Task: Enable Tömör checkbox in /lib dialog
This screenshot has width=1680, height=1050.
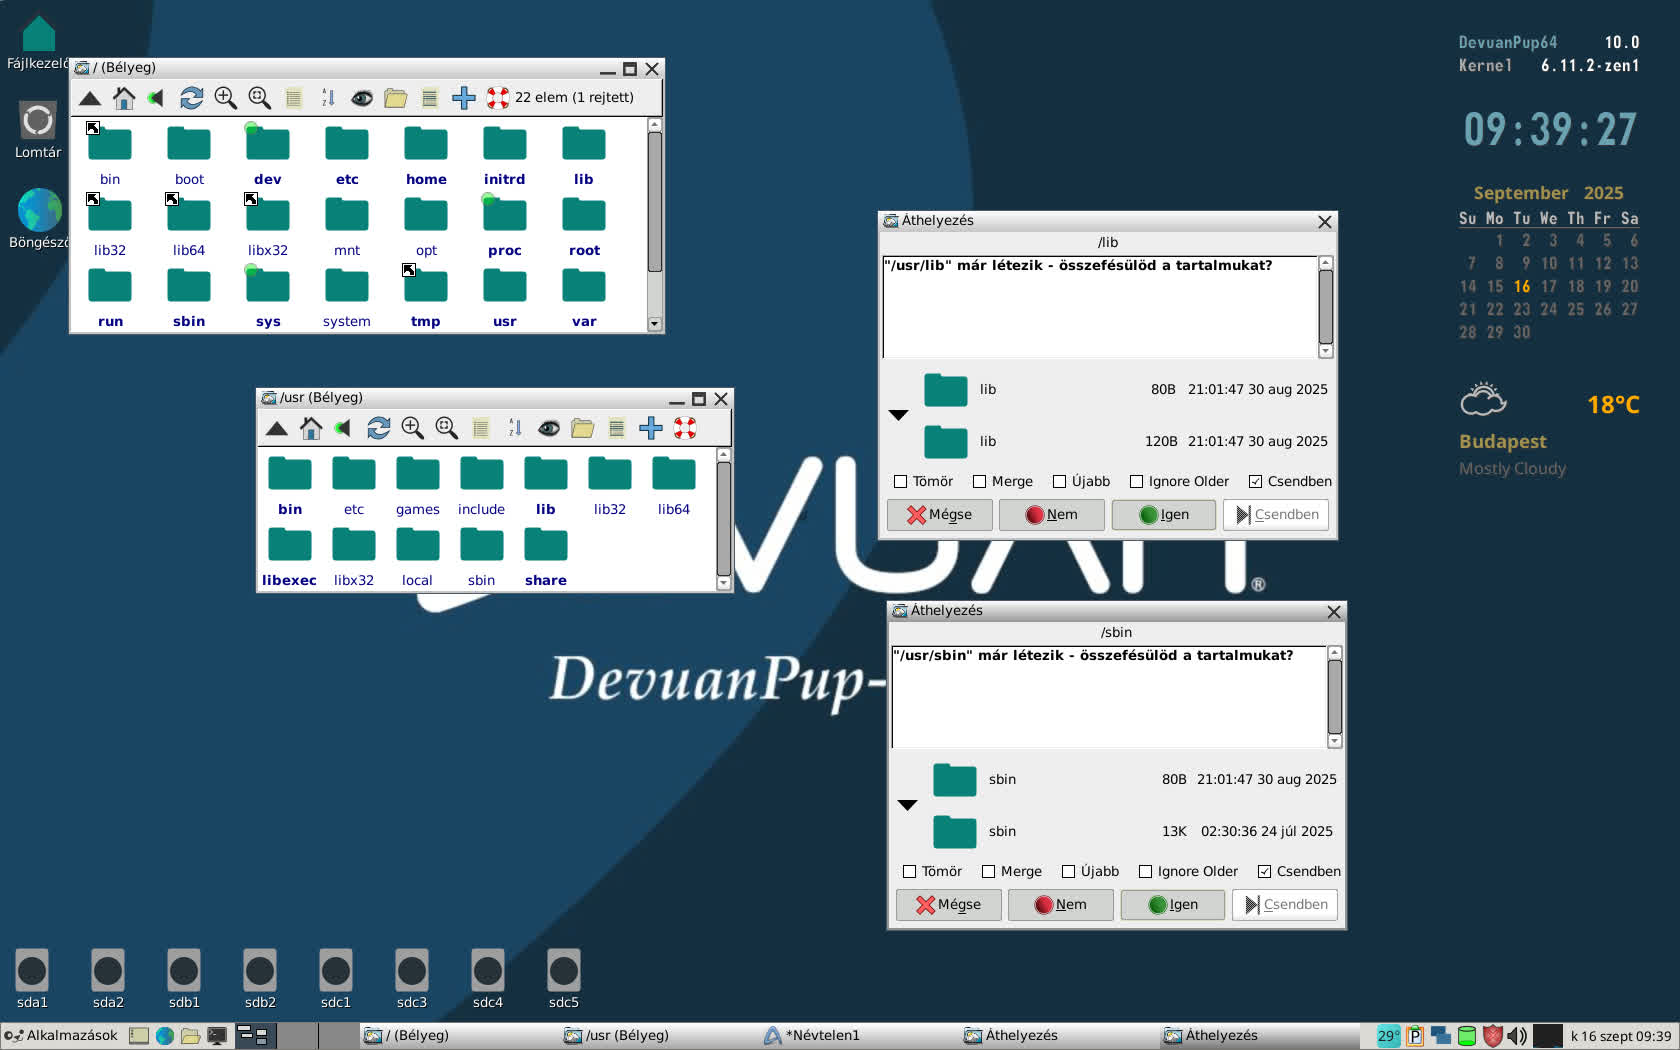Action: pyautogui.click(x=900, y=481)
